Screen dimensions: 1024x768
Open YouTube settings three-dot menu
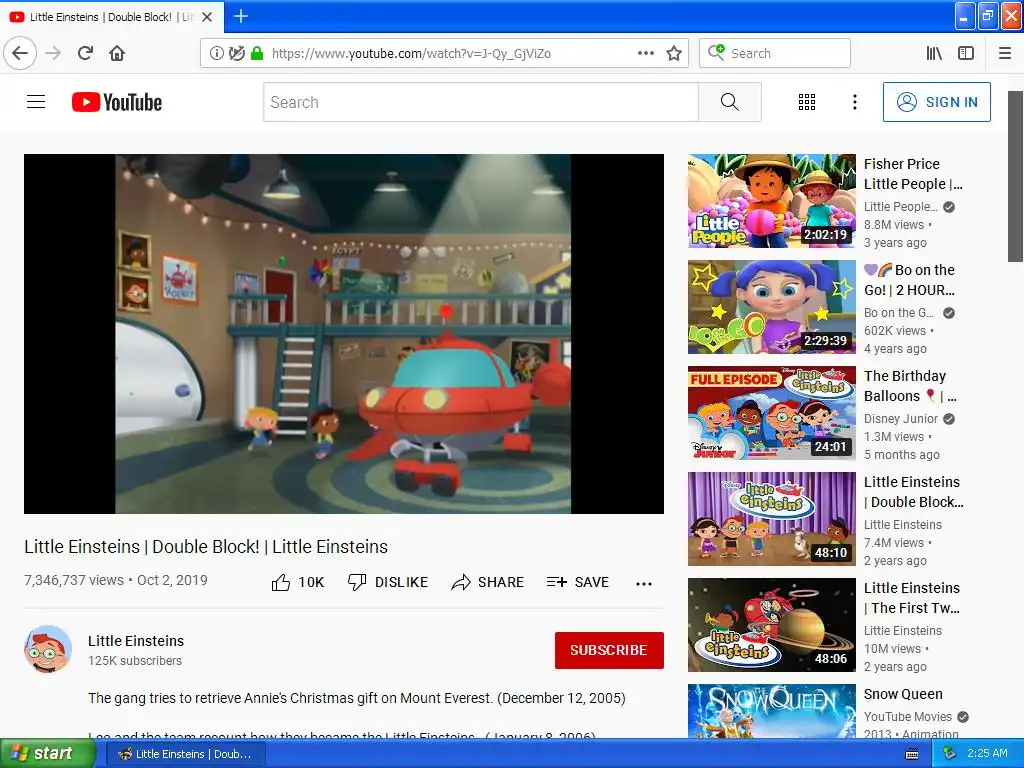[x=854, y=102]
